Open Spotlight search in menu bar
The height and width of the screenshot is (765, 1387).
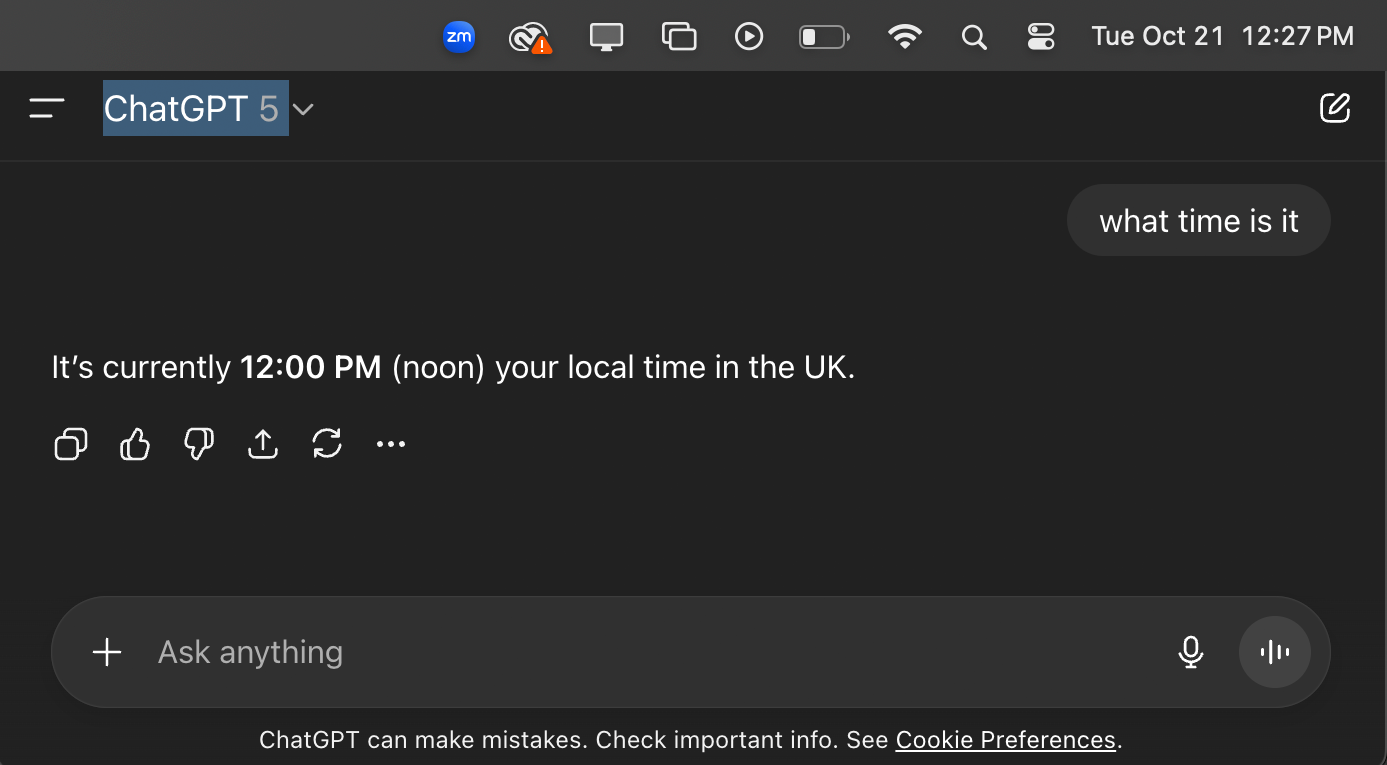pos(973,37)
